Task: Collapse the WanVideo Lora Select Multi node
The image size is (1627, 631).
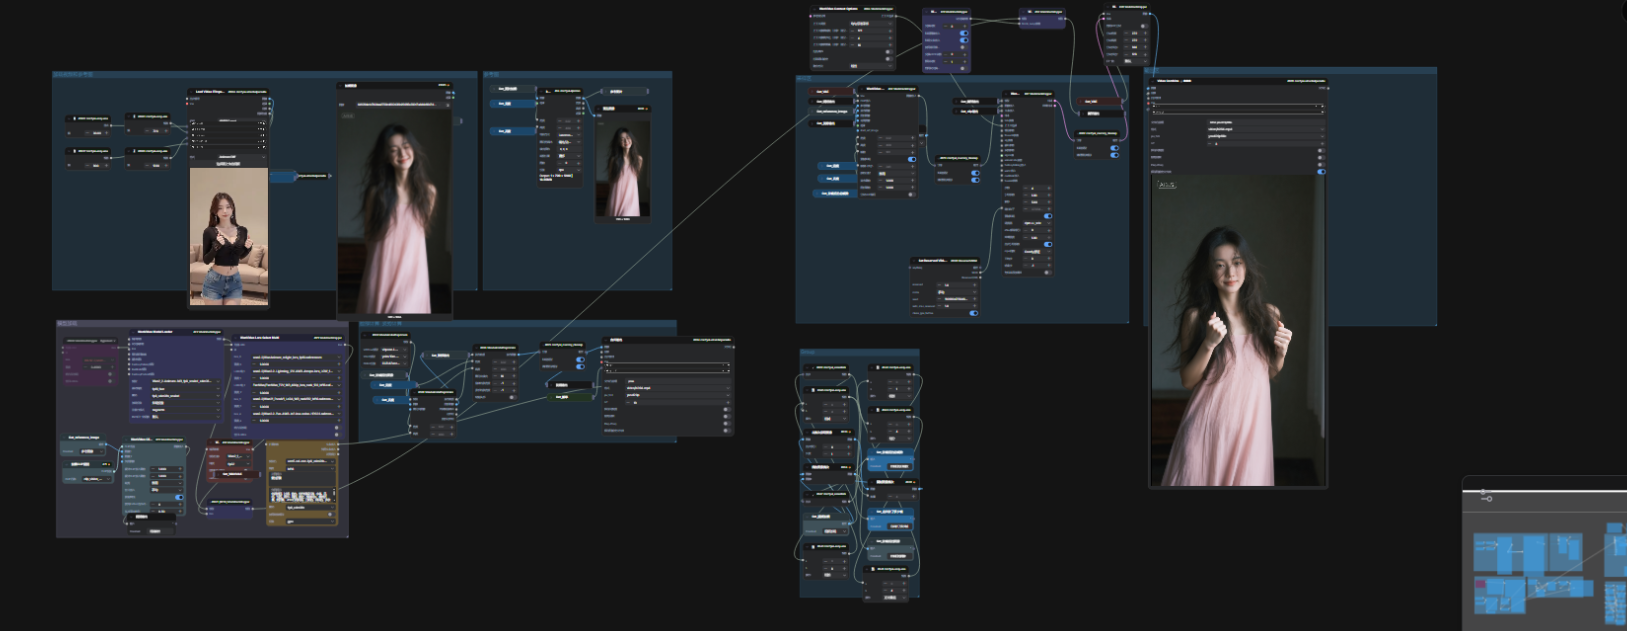Action: click(236, 338)
